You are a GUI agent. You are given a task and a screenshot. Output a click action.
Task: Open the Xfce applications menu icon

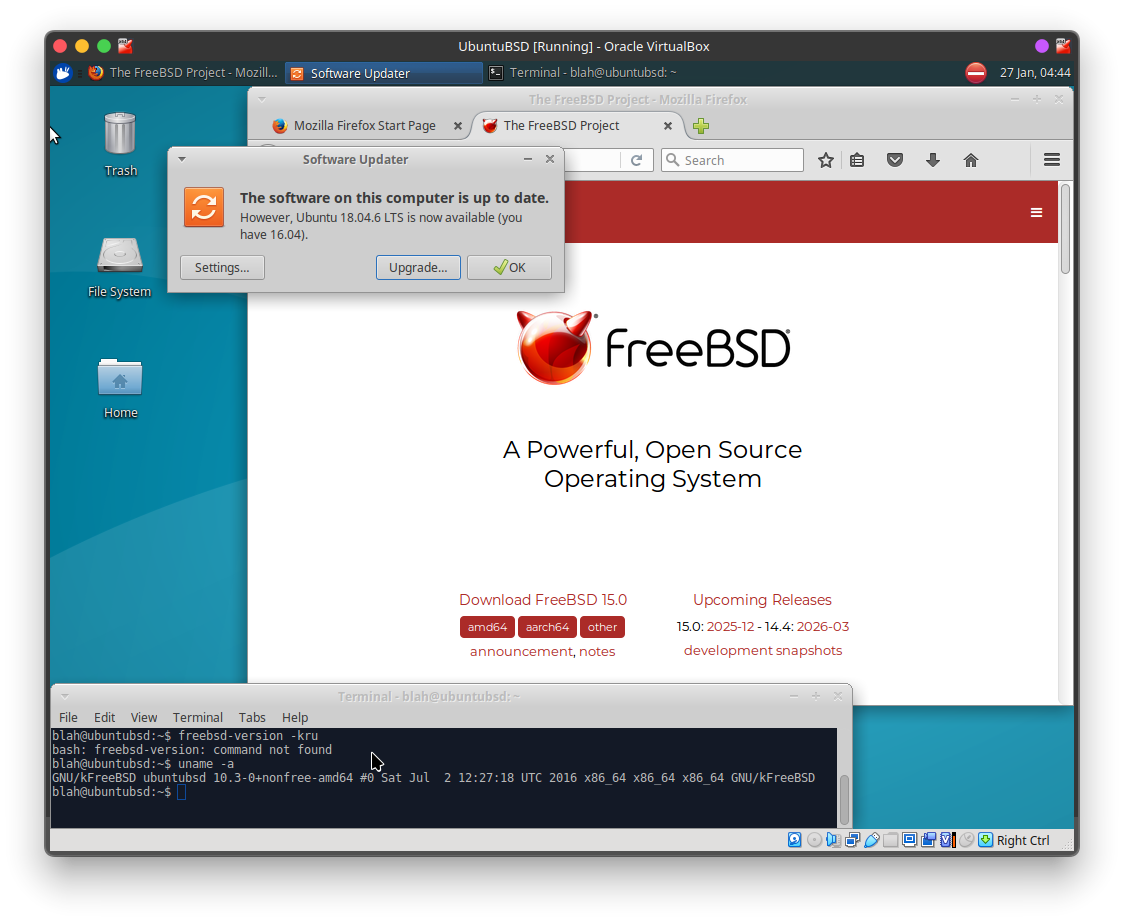pyautogui.click(x=63, y=72)
